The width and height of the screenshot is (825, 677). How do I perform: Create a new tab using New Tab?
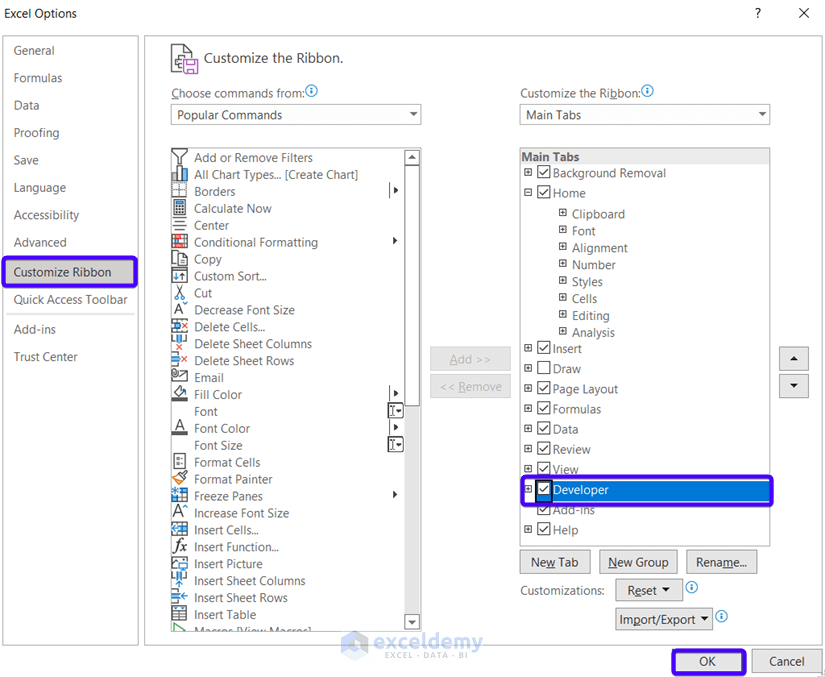click(x=554, y=561)
